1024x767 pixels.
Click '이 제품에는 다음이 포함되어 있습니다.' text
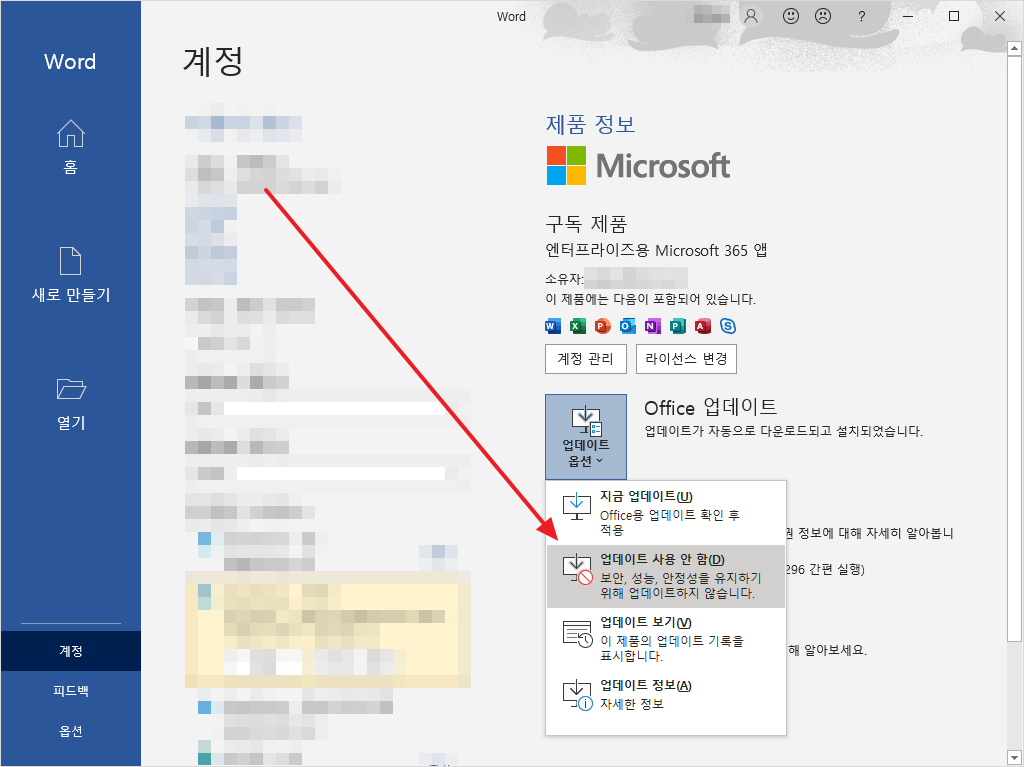coord(650,300)
